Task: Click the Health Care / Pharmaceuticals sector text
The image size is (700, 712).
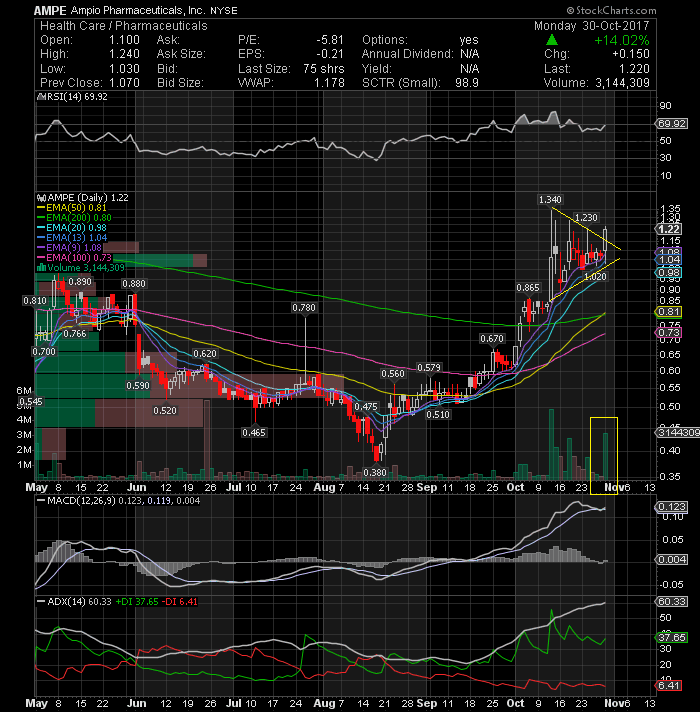Action: point(124,25)
